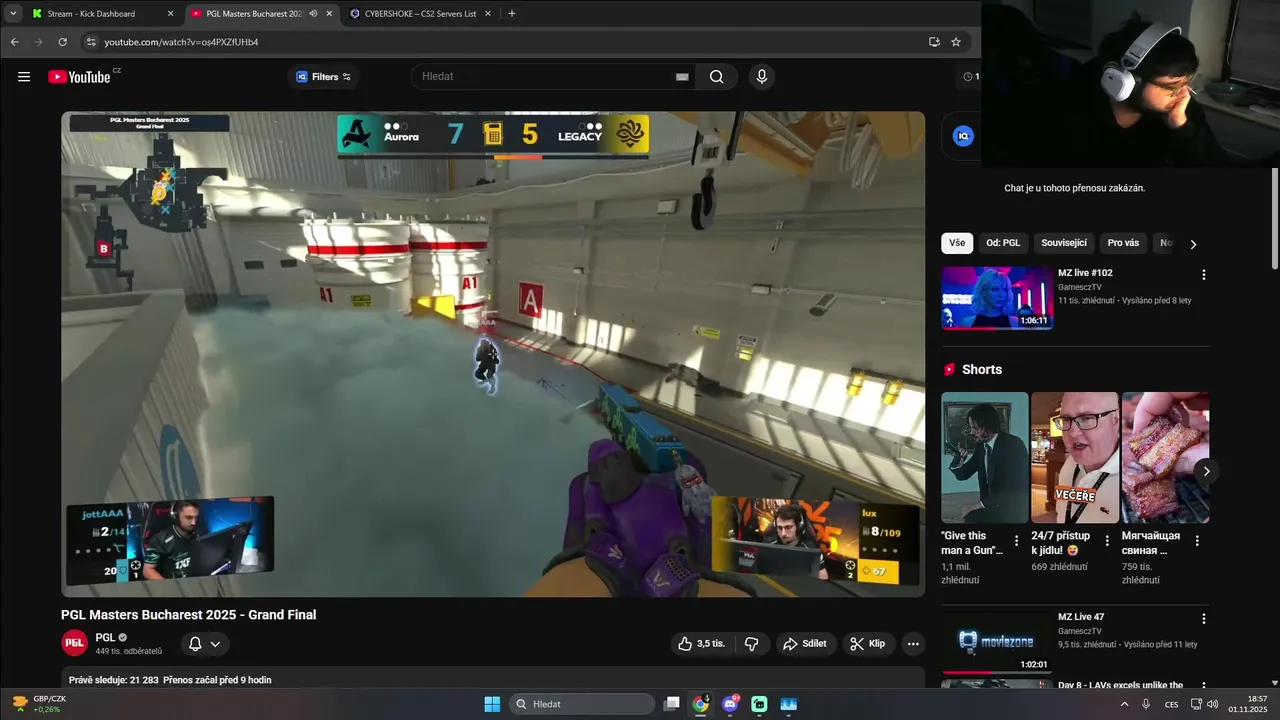Open the IQ Filters button
The height and width of the screenshot is (720, 1280).
click(323, 77)
